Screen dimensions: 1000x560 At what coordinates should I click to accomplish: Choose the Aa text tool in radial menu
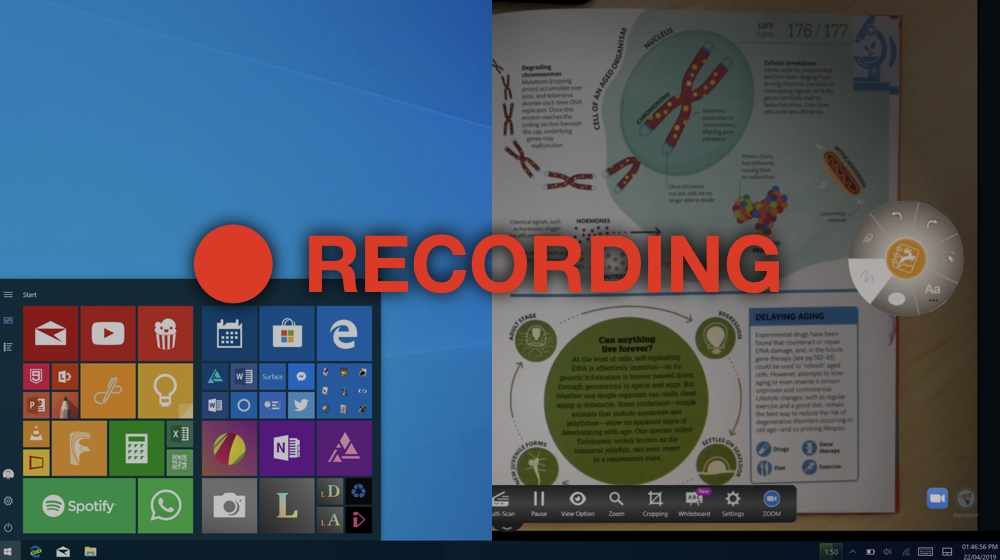coord(932,289)
